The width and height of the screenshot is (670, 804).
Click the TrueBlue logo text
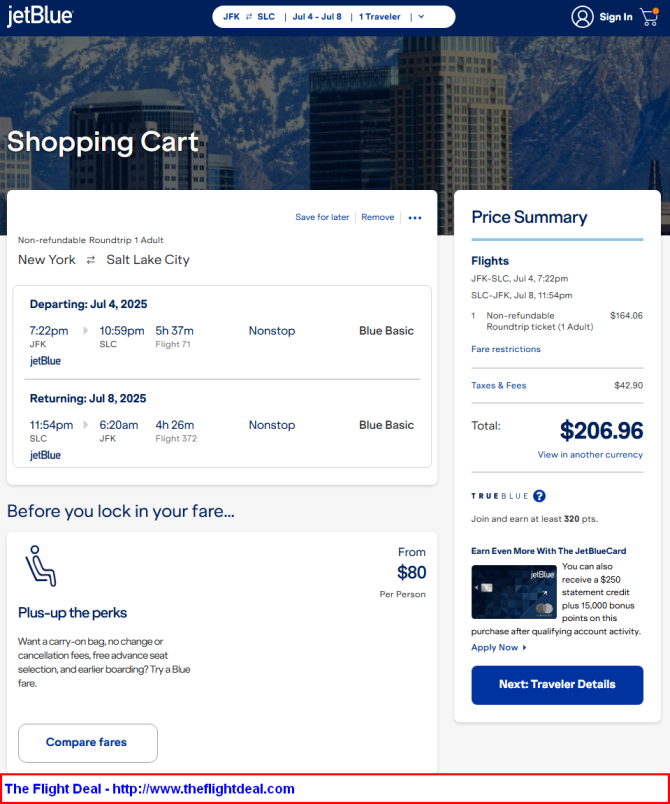tap(499, 496)
